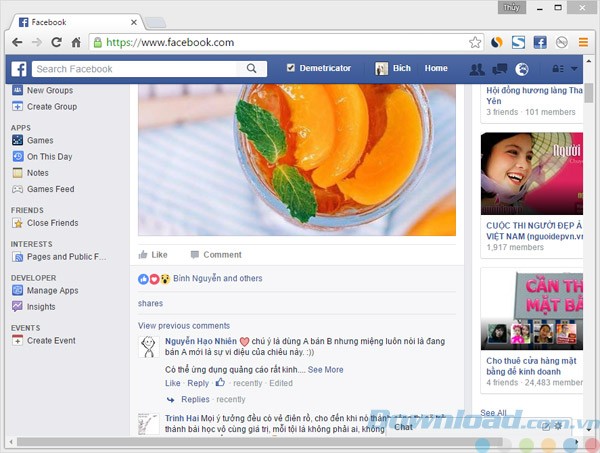The height and width of the screenshot is (453, 600).
Task: Click the orange flame extension icon
Action: [497, 42]
